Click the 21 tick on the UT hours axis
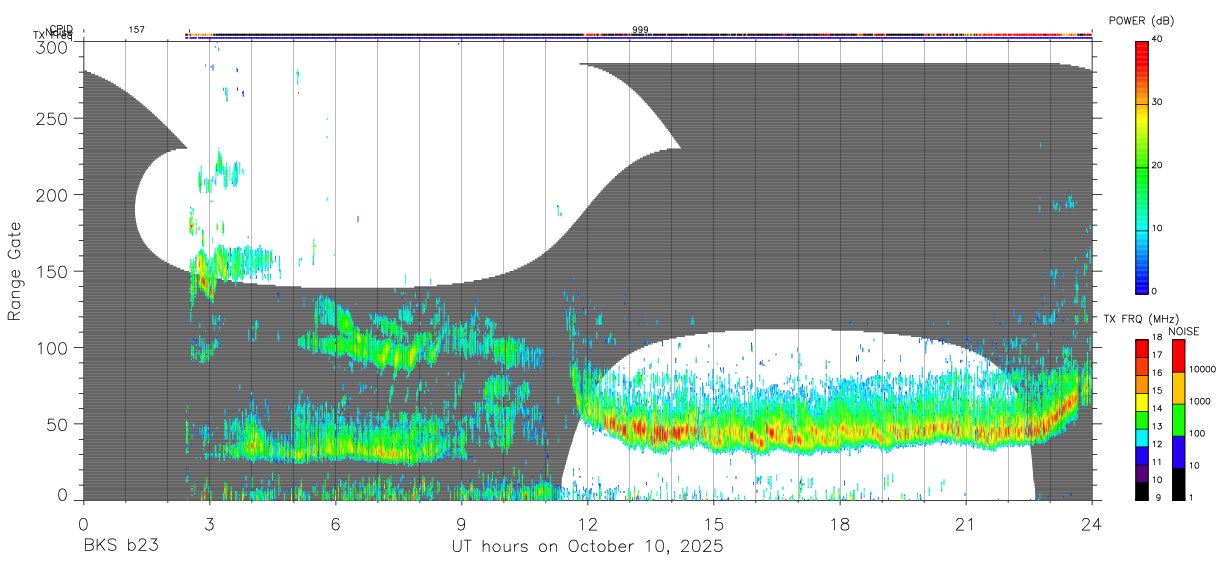The height and width of the screenshot is (567, 1228). [966, 524]
